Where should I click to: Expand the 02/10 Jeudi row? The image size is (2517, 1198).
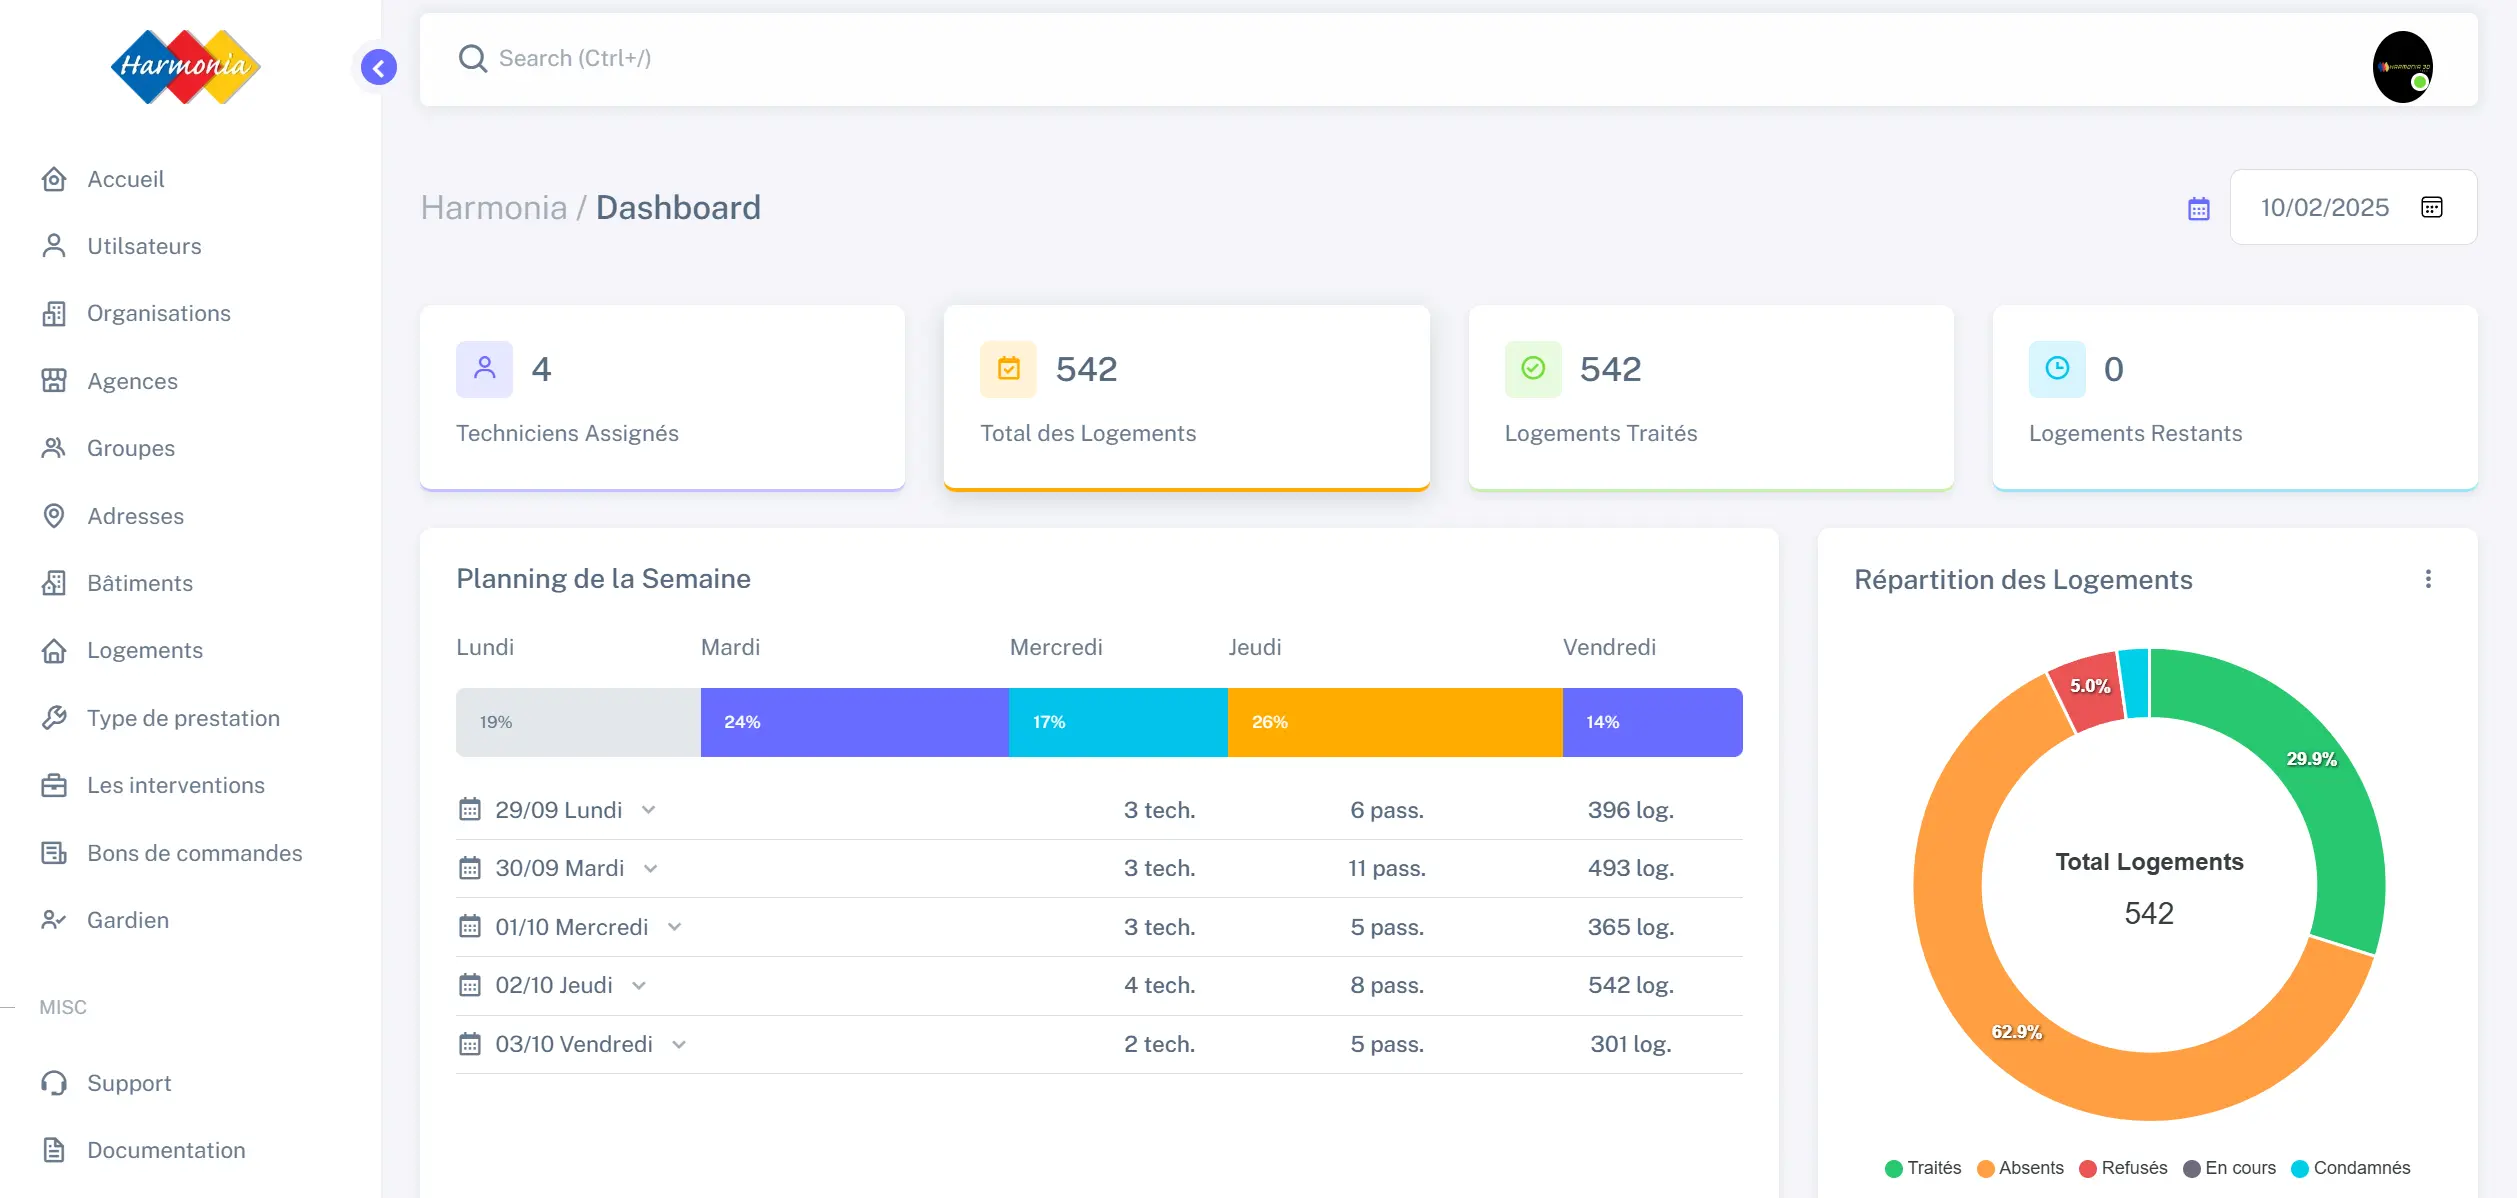tap(637, 985)
